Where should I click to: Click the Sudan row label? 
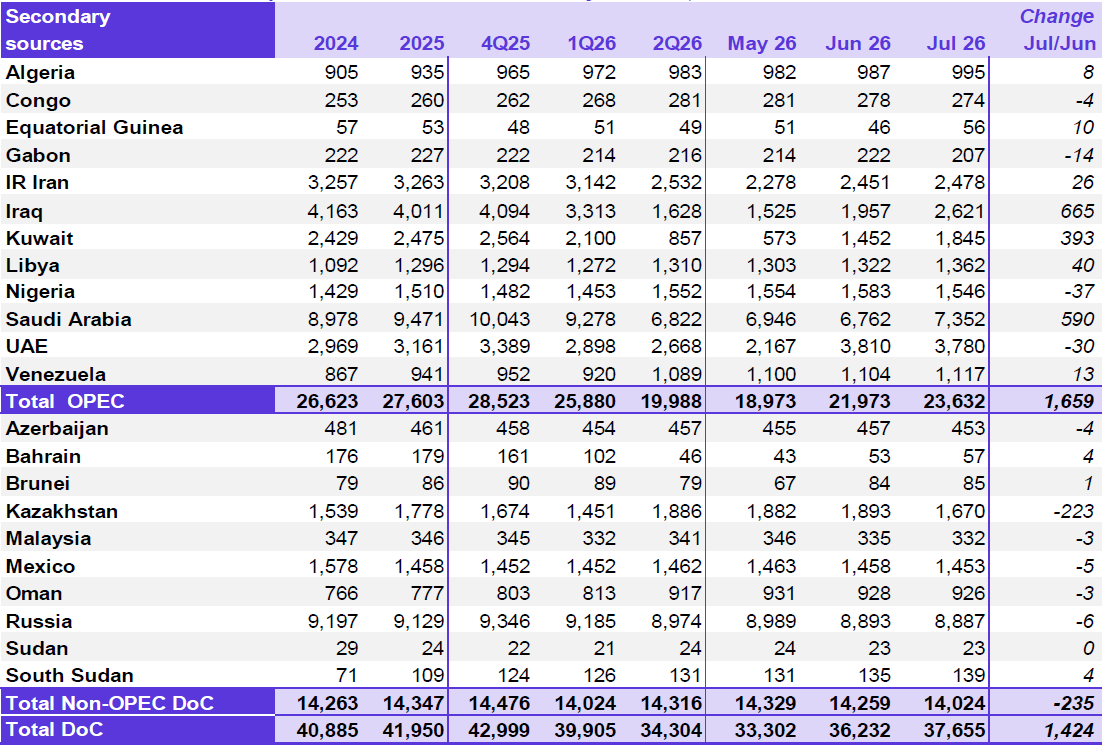point(37,648)
